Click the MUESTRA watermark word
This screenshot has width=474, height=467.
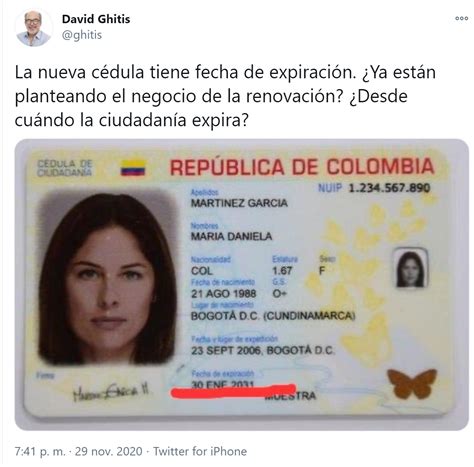(x=291, y=396)
